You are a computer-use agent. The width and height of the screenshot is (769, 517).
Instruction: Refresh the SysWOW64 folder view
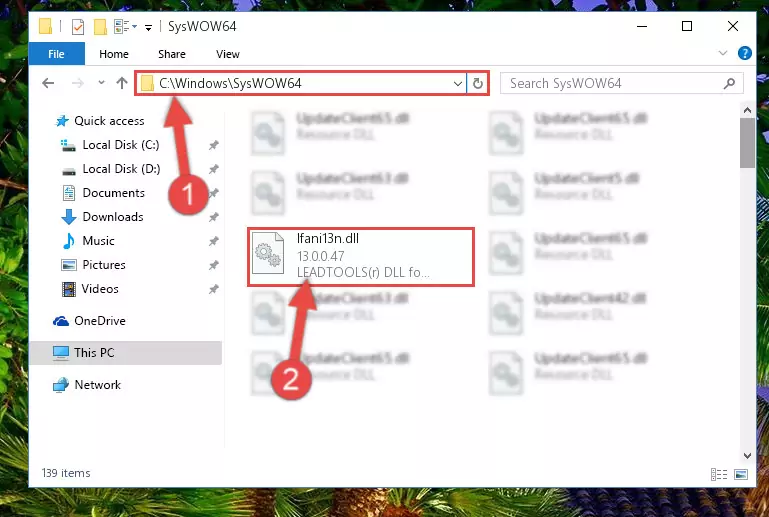(477, 83)
